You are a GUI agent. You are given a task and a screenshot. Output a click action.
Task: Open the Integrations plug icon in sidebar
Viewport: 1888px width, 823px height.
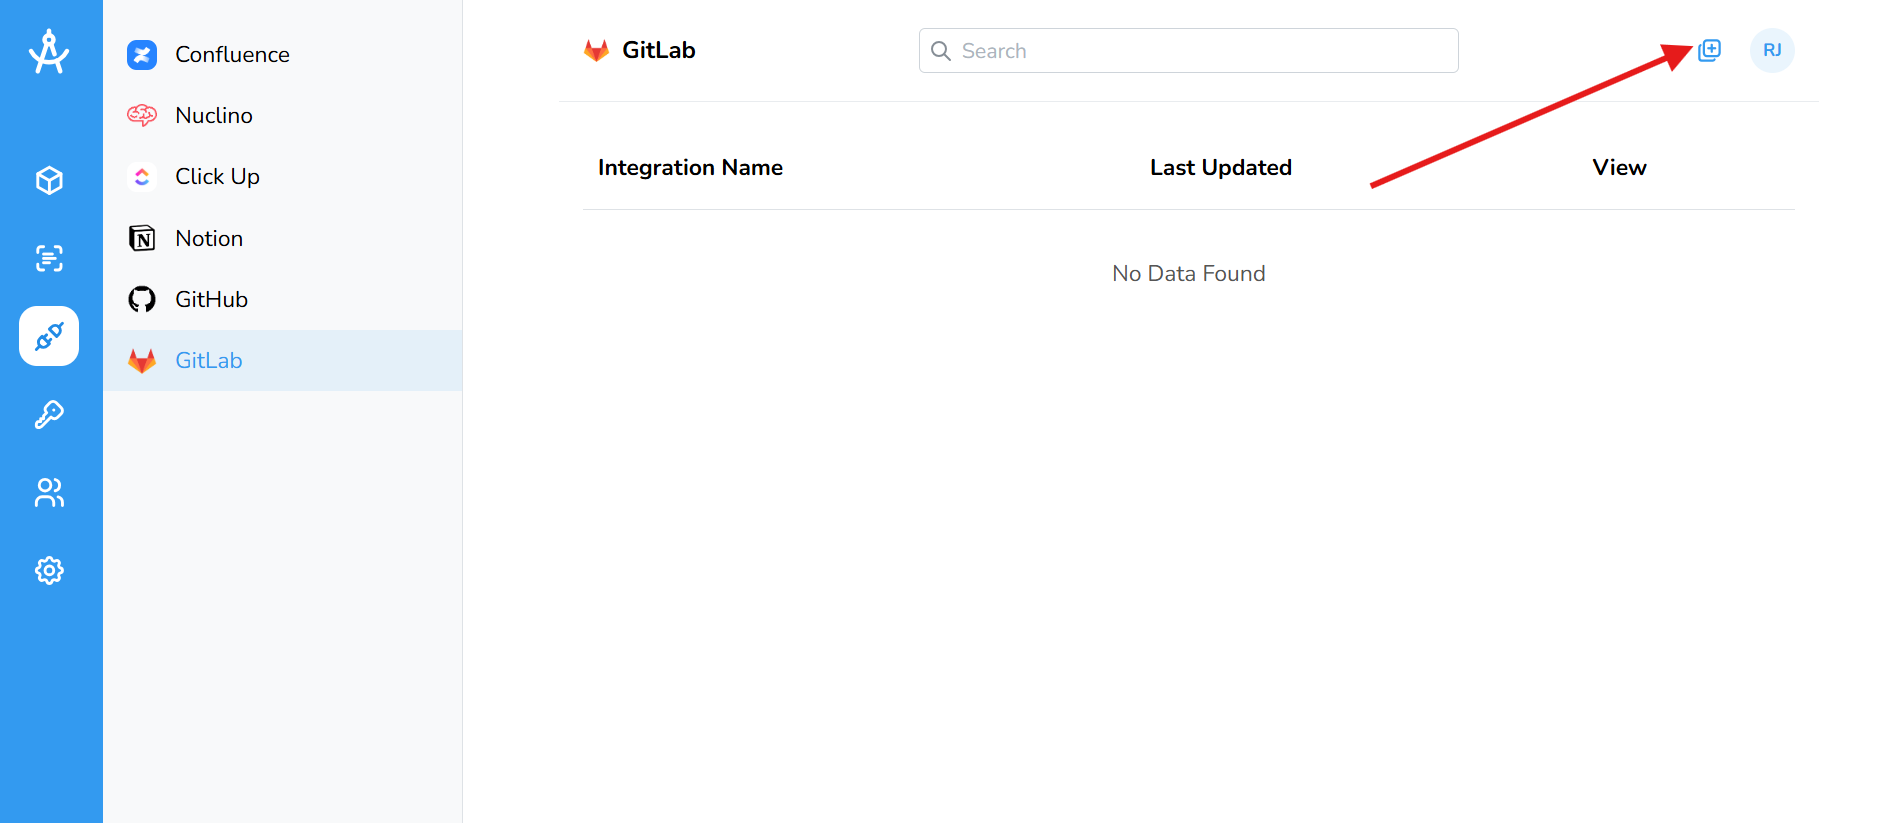48,336
